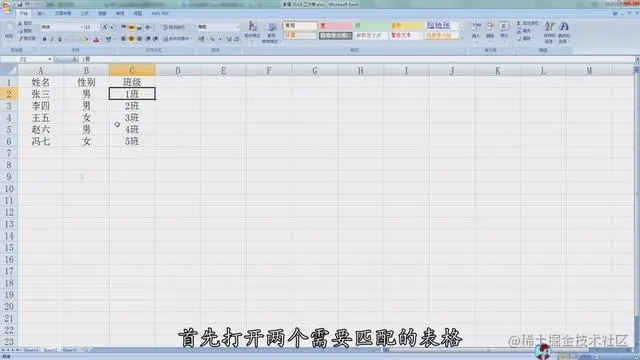
Task: Switch to the 页面布局 ribbon tab
Action: point(63,13)
